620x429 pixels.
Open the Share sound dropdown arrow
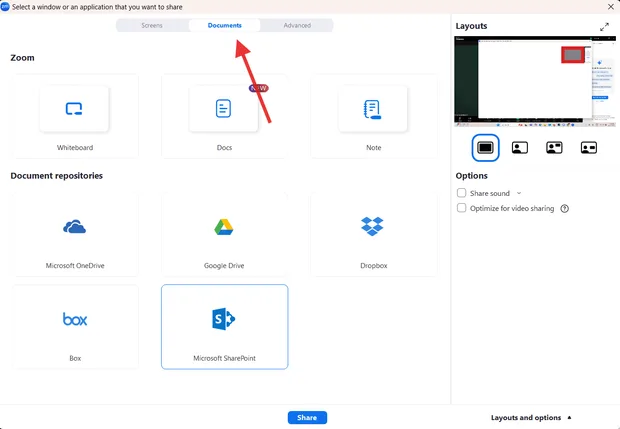click(519, 193)
